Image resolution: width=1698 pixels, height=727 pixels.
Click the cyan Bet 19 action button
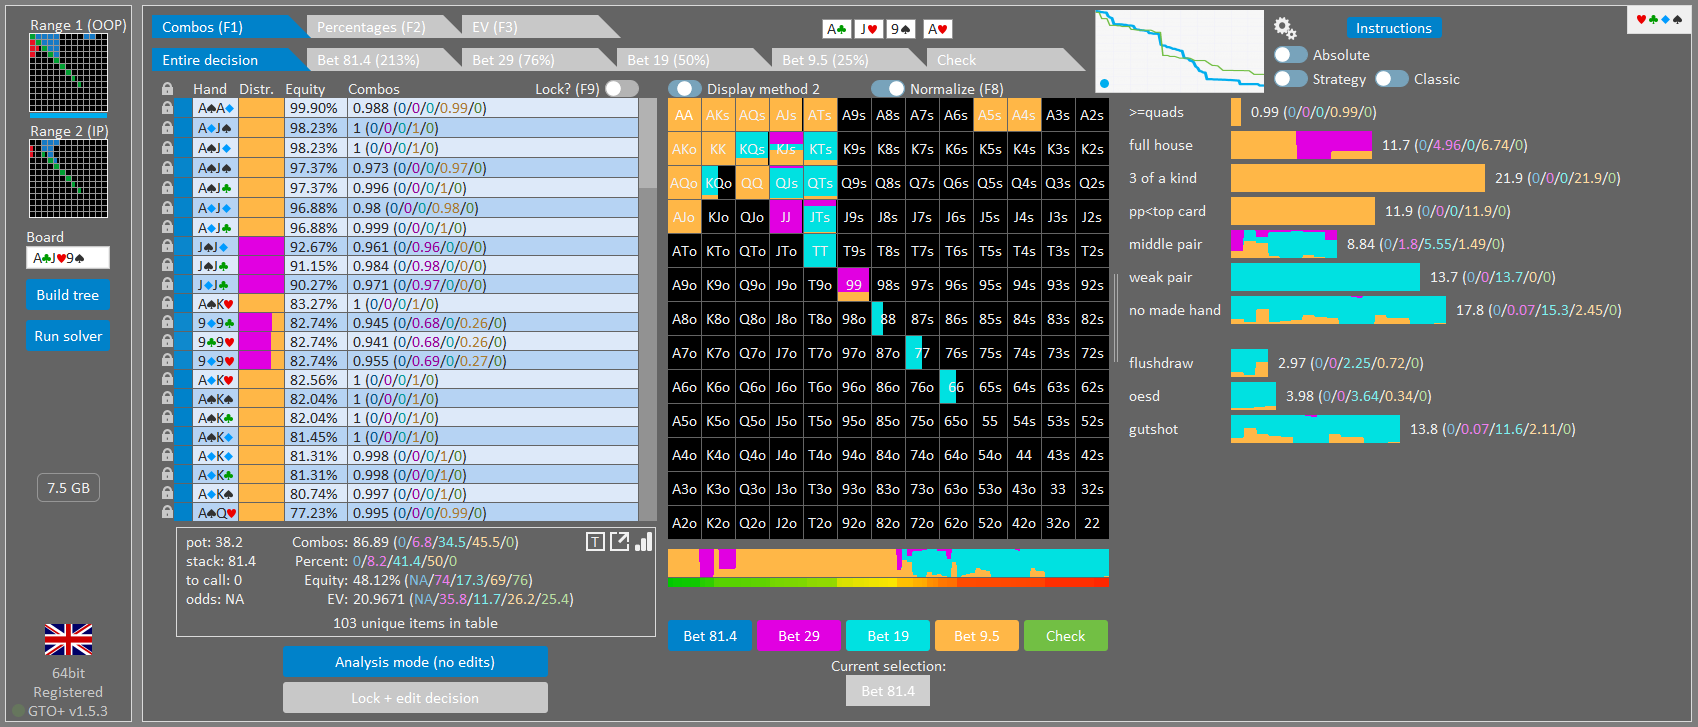coord(888,636)
